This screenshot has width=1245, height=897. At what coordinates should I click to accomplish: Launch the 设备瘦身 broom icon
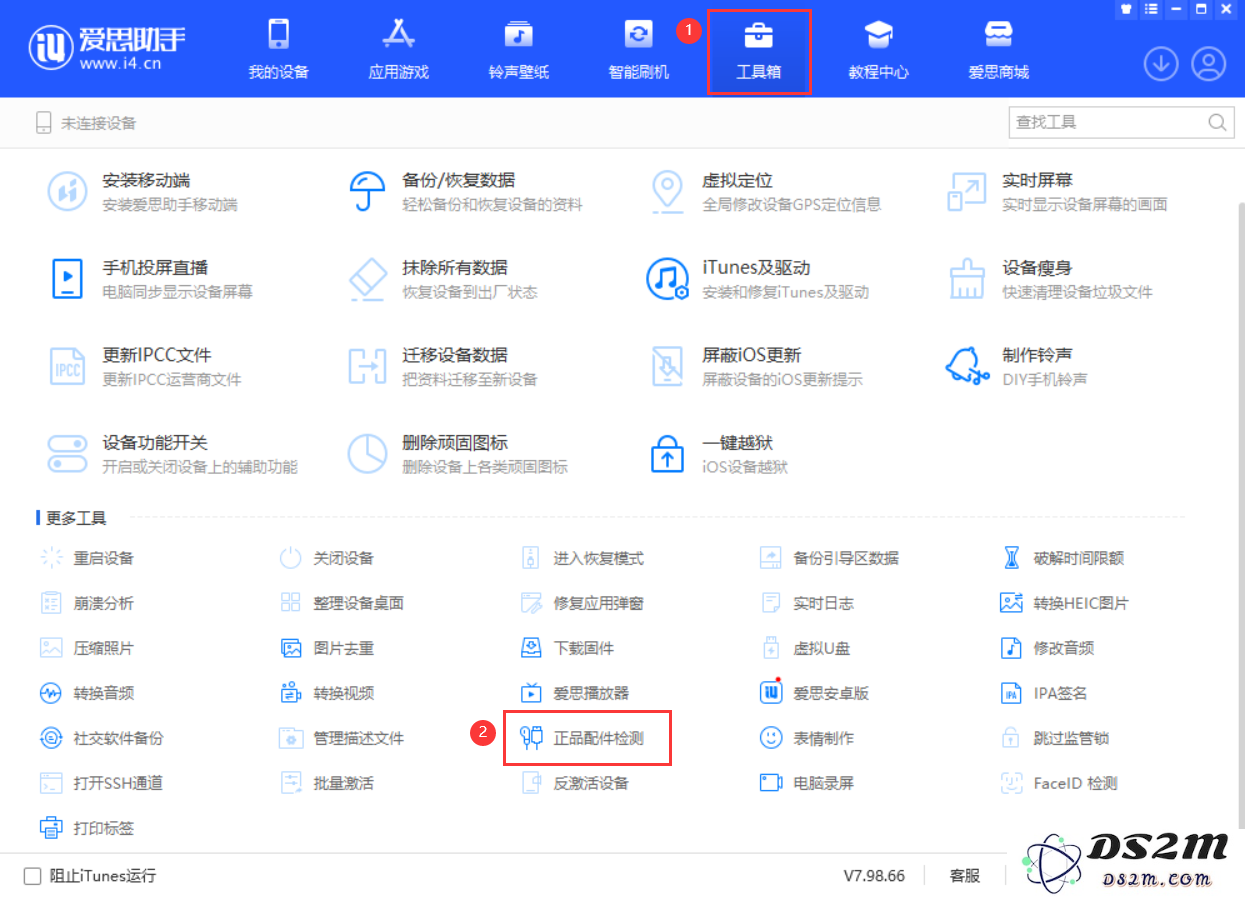pyautogui.click(x=967, y=278)
